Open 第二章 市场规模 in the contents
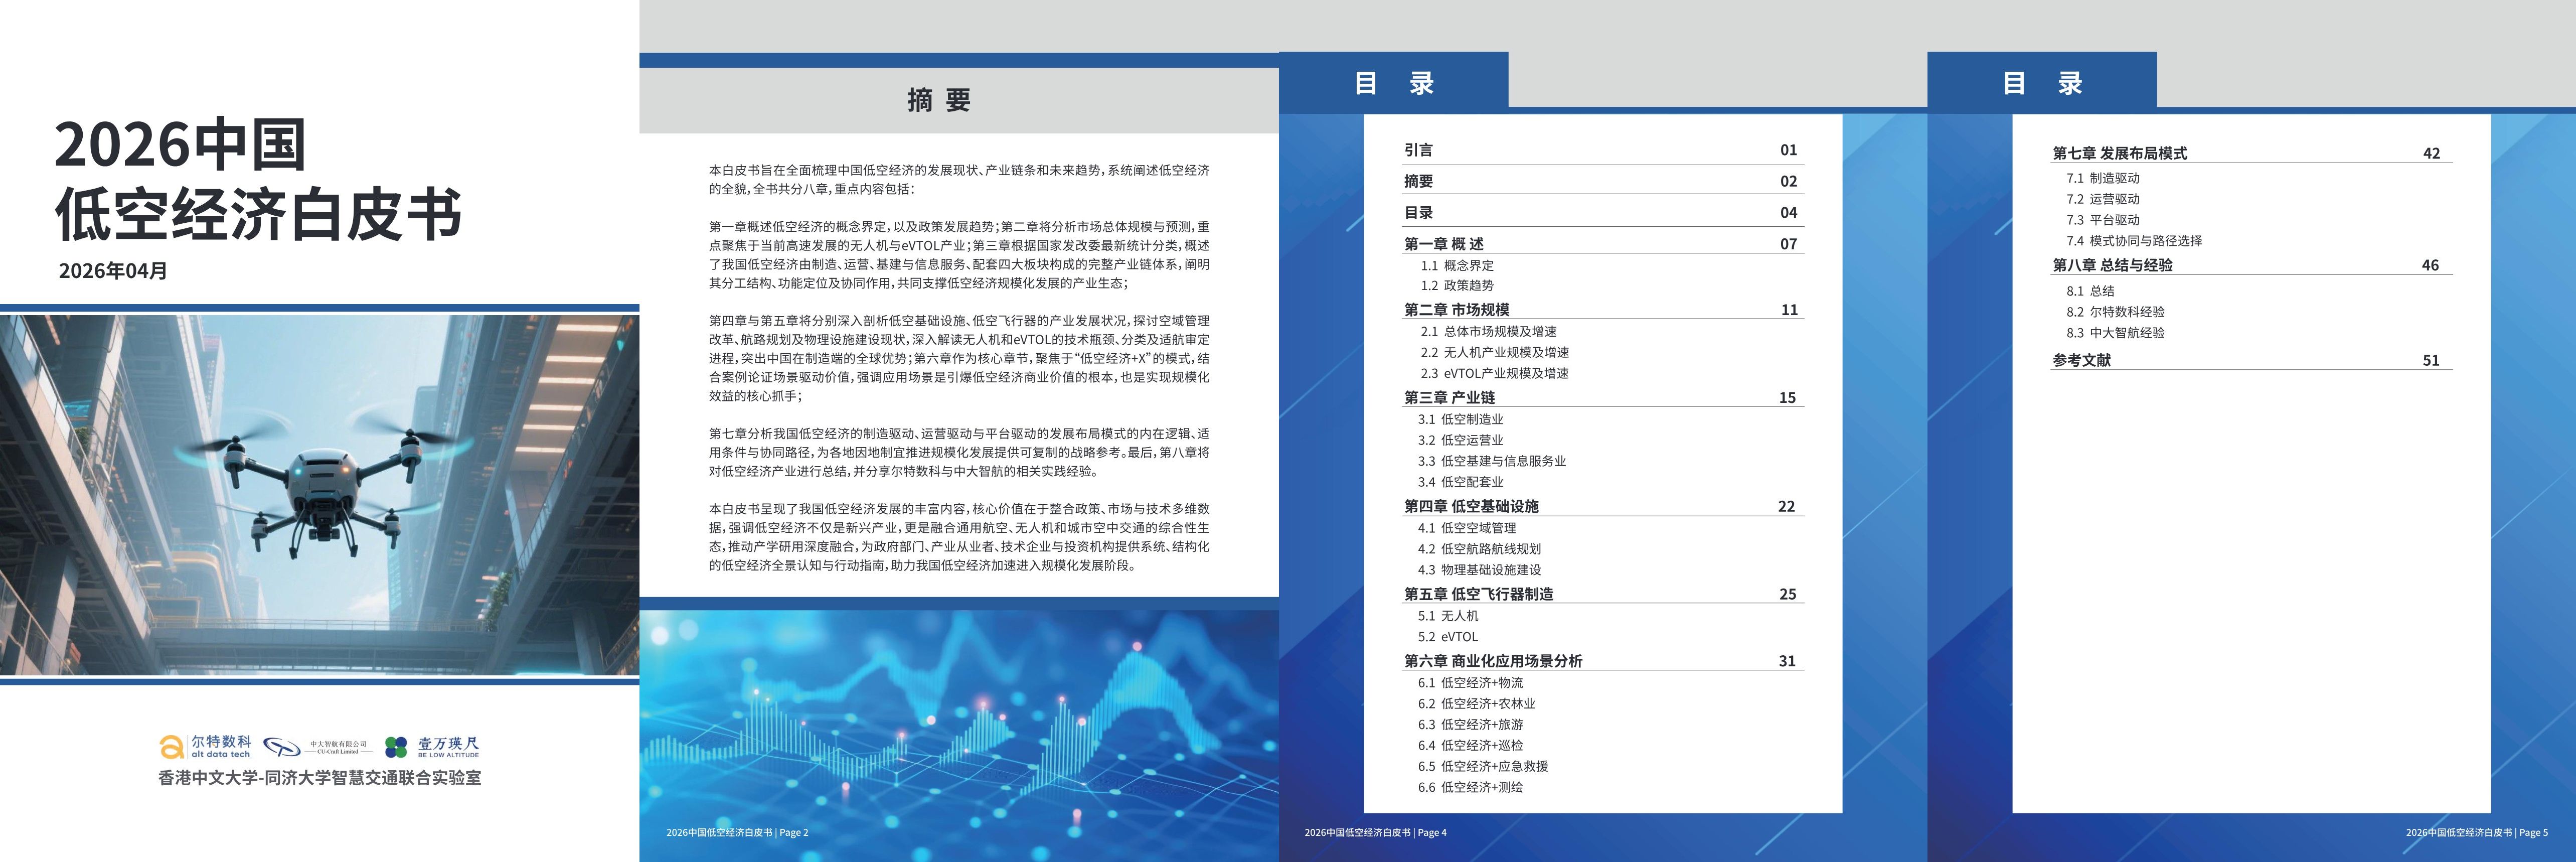The height and width of the screenshot is (862, 2576). tap(1457, 309)
